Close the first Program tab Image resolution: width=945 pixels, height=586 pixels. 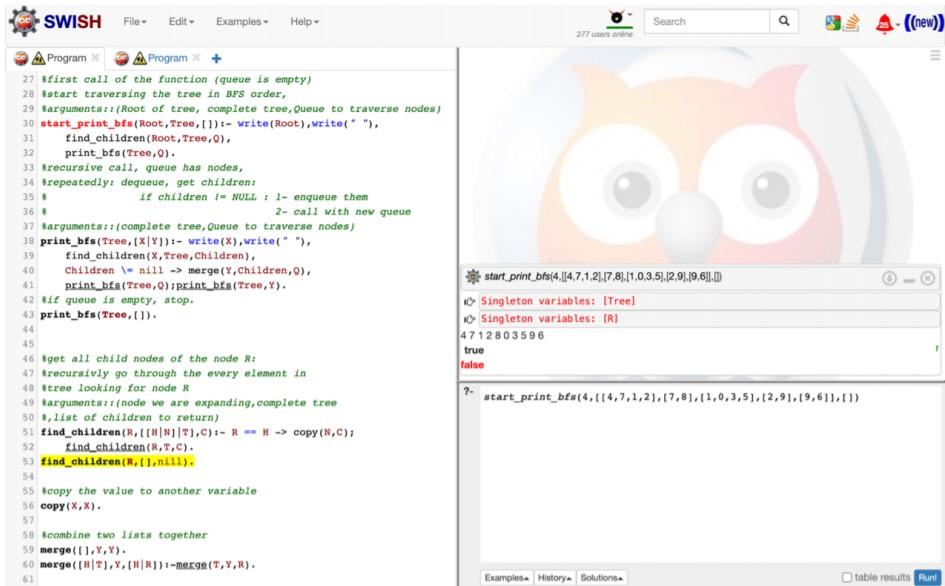(95, 58)
